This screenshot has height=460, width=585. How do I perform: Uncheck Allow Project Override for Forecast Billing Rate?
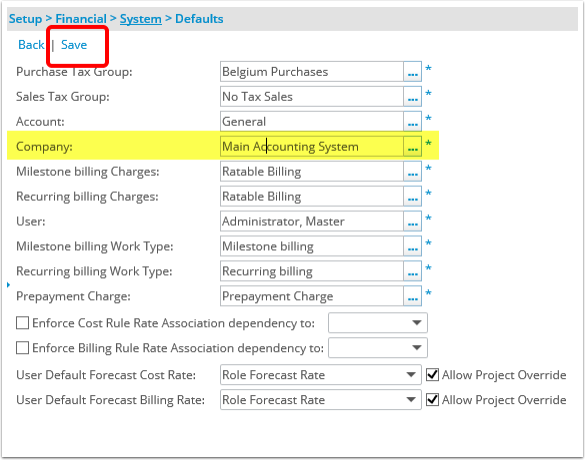point(432,400)
